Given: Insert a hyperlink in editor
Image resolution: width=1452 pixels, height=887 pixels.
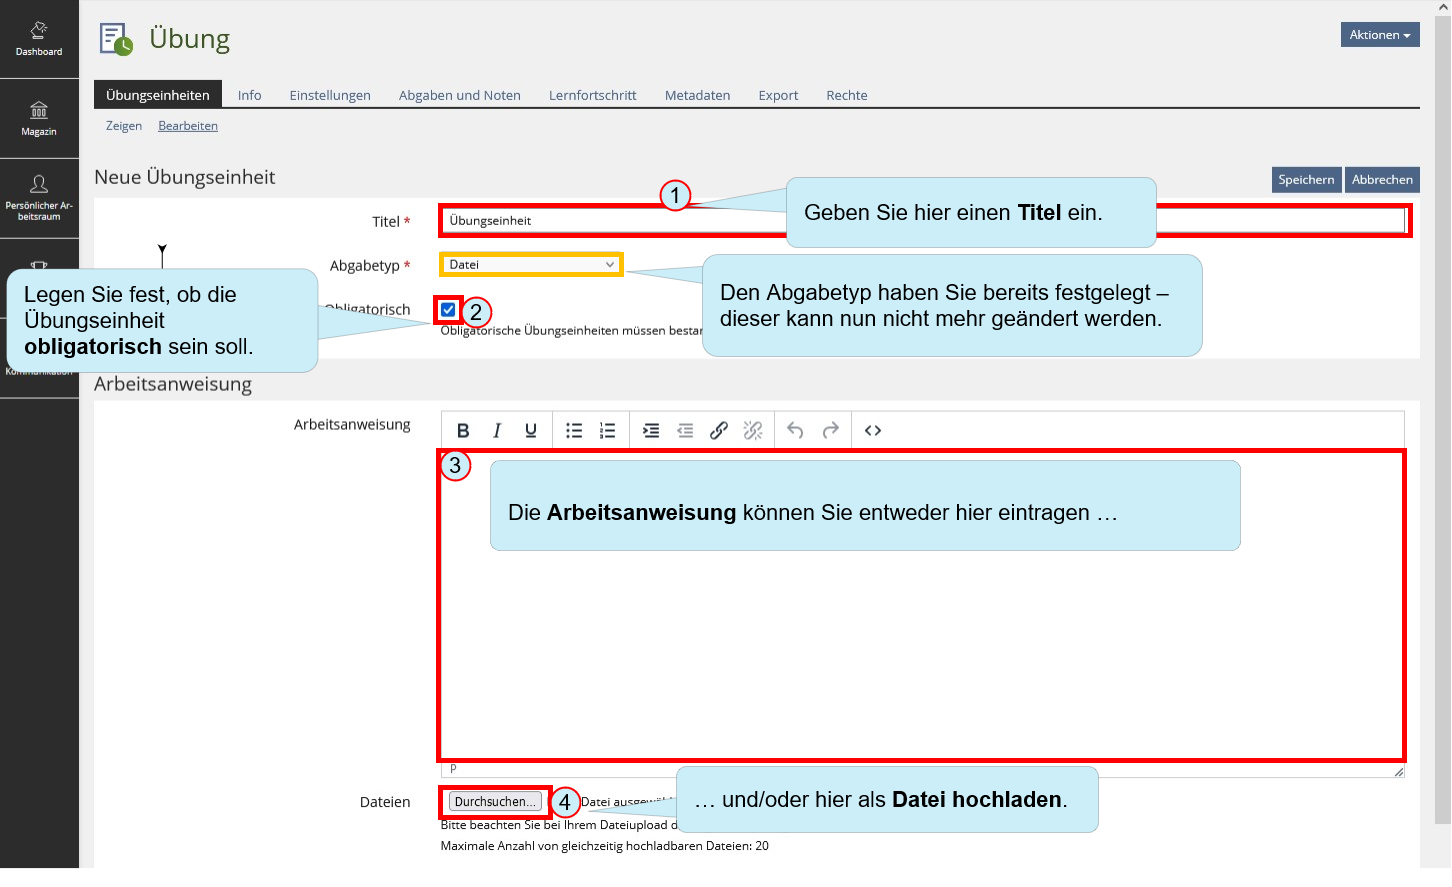Looking at the screenshot, I should [719, 431].
